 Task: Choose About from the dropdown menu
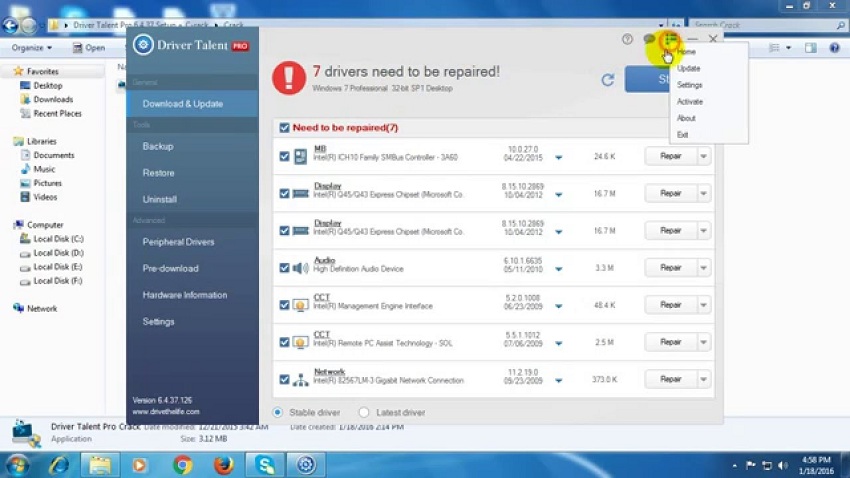[x=686, y=118]
